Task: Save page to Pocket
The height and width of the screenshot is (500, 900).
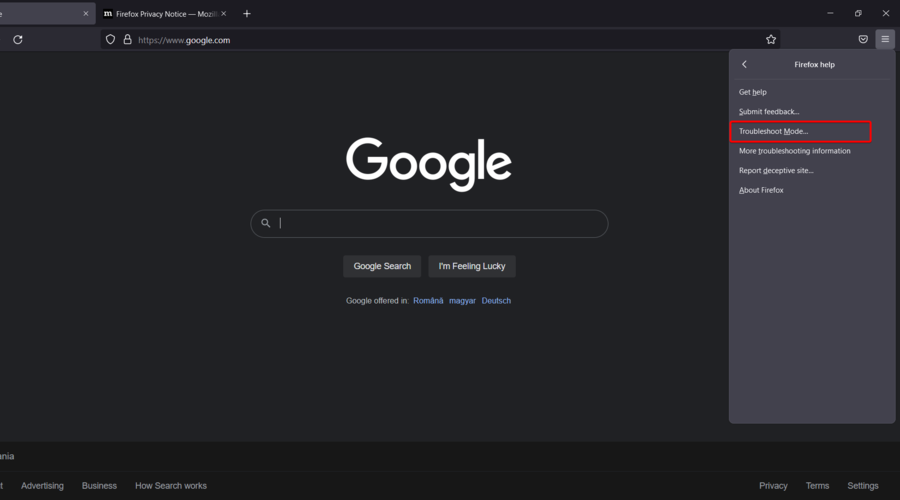Action: [x=863, y=40]
